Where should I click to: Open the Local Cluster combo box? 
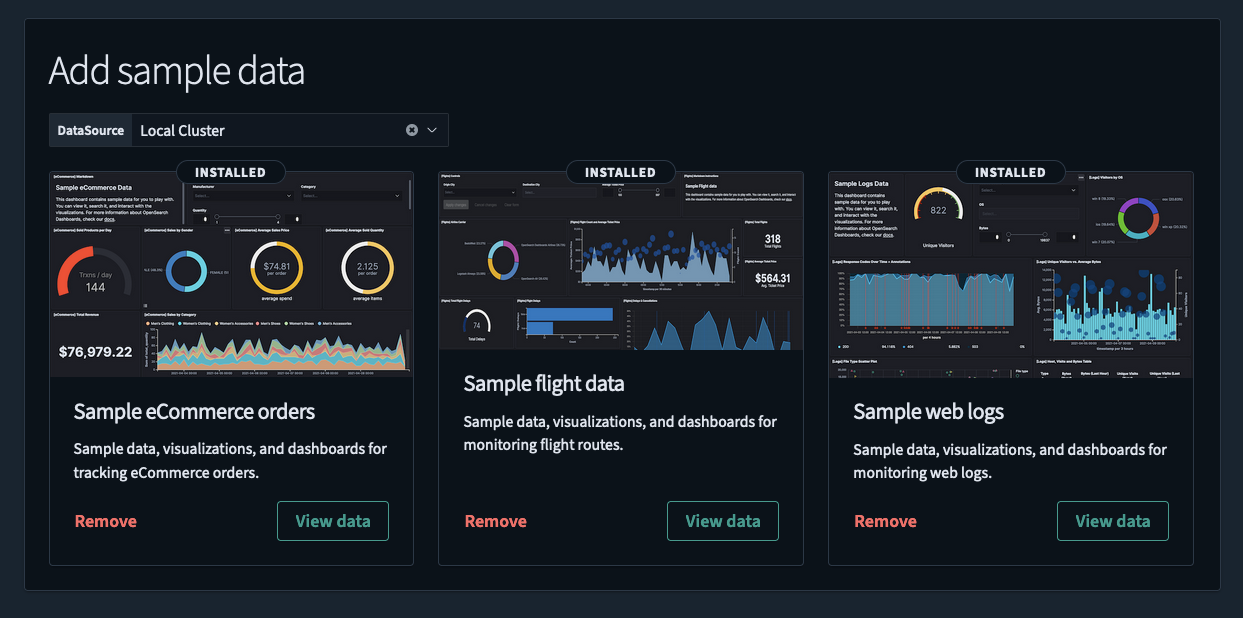coord(290,130)
